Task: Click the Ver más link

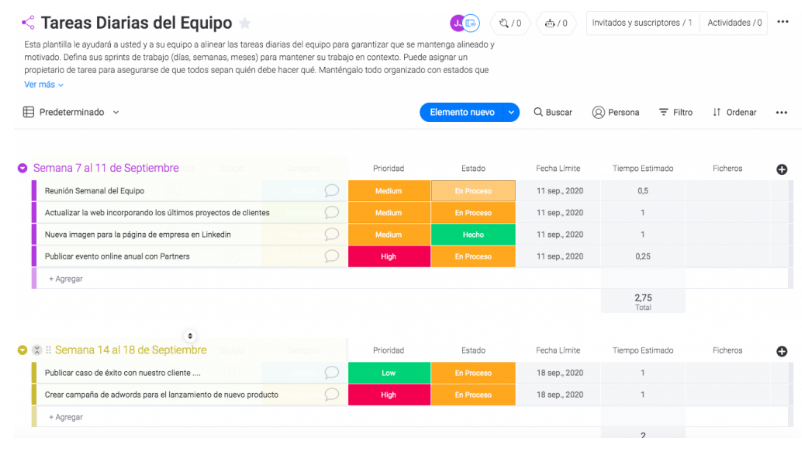Action: (x=43, y=85)
